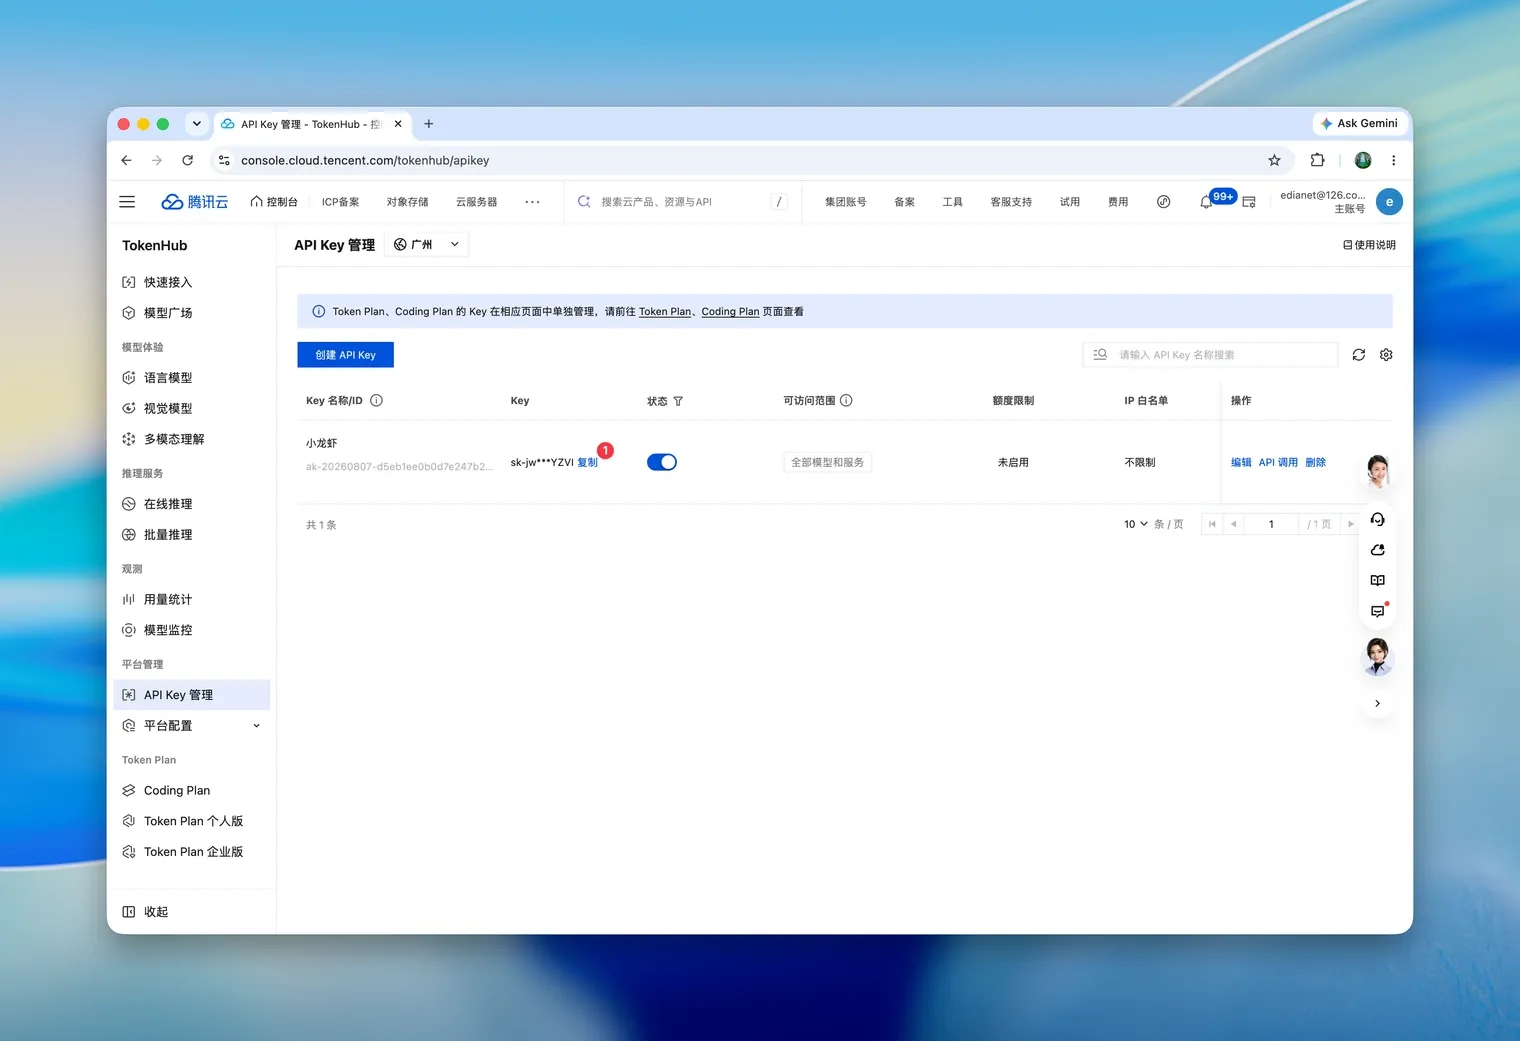Click the Ask Gemini button
The width and height of the screenshot is (1520, 1041).
pos(1359,124)
